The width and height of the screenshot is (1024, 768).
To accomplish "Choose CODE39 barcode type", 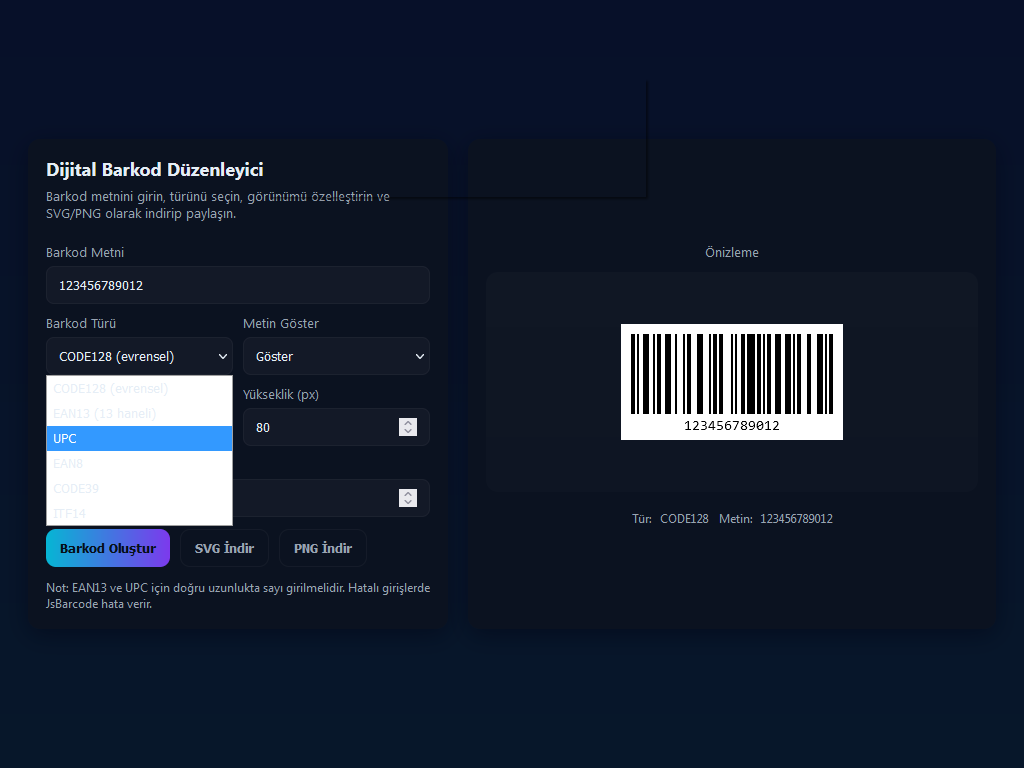I will [x=139, y=489].
